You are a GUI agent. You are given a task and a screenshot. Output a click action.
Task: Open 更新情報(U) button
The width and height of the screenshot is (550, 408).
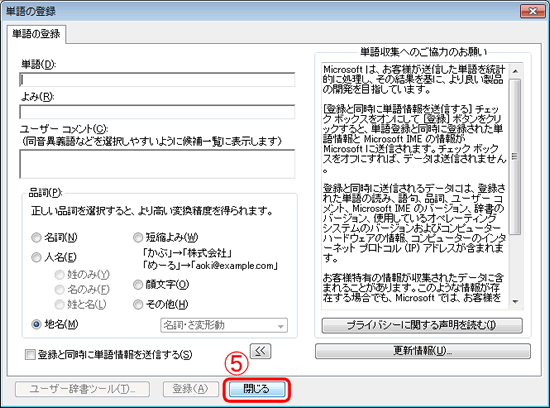click(423, 350)
